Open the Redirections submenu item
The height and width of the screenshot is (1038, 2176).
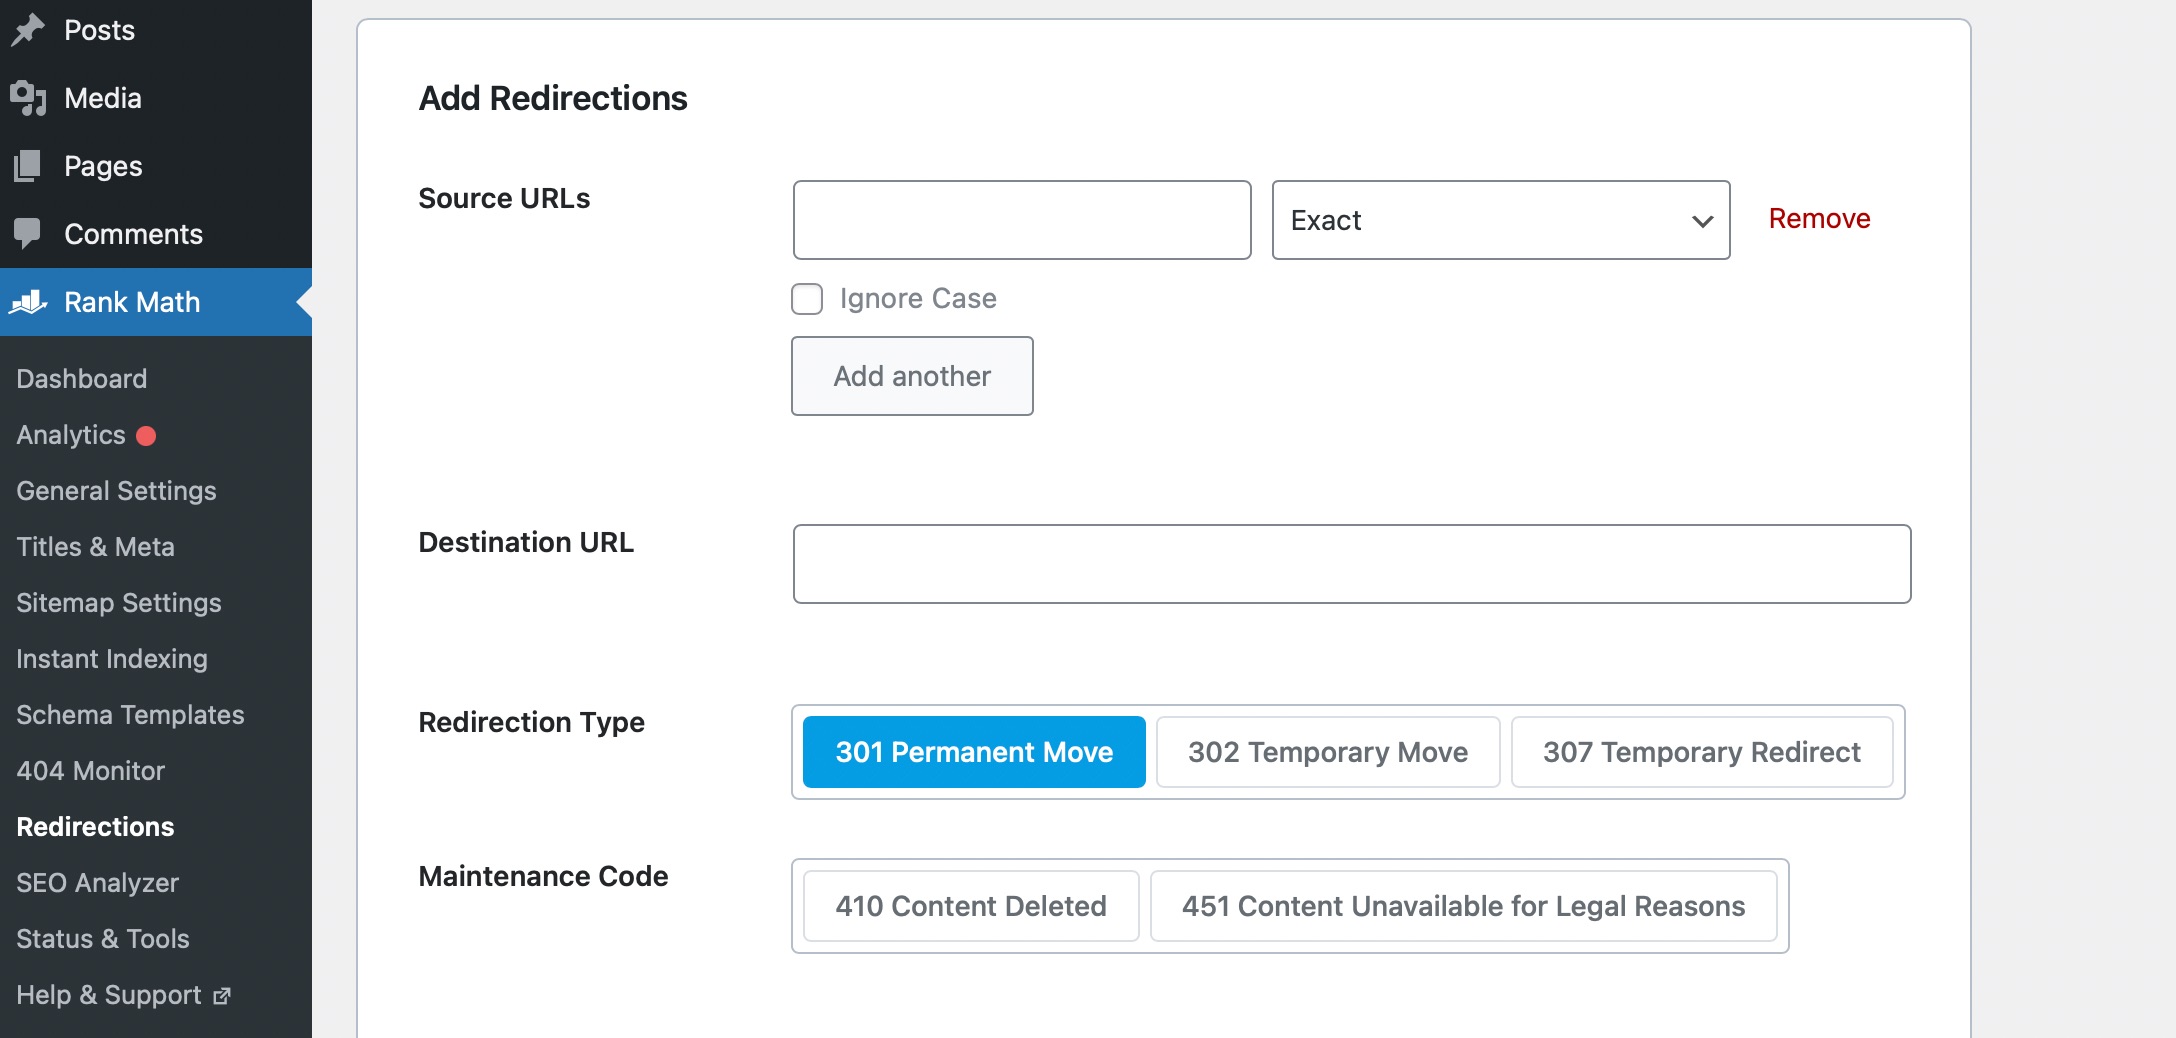(95, 827)
